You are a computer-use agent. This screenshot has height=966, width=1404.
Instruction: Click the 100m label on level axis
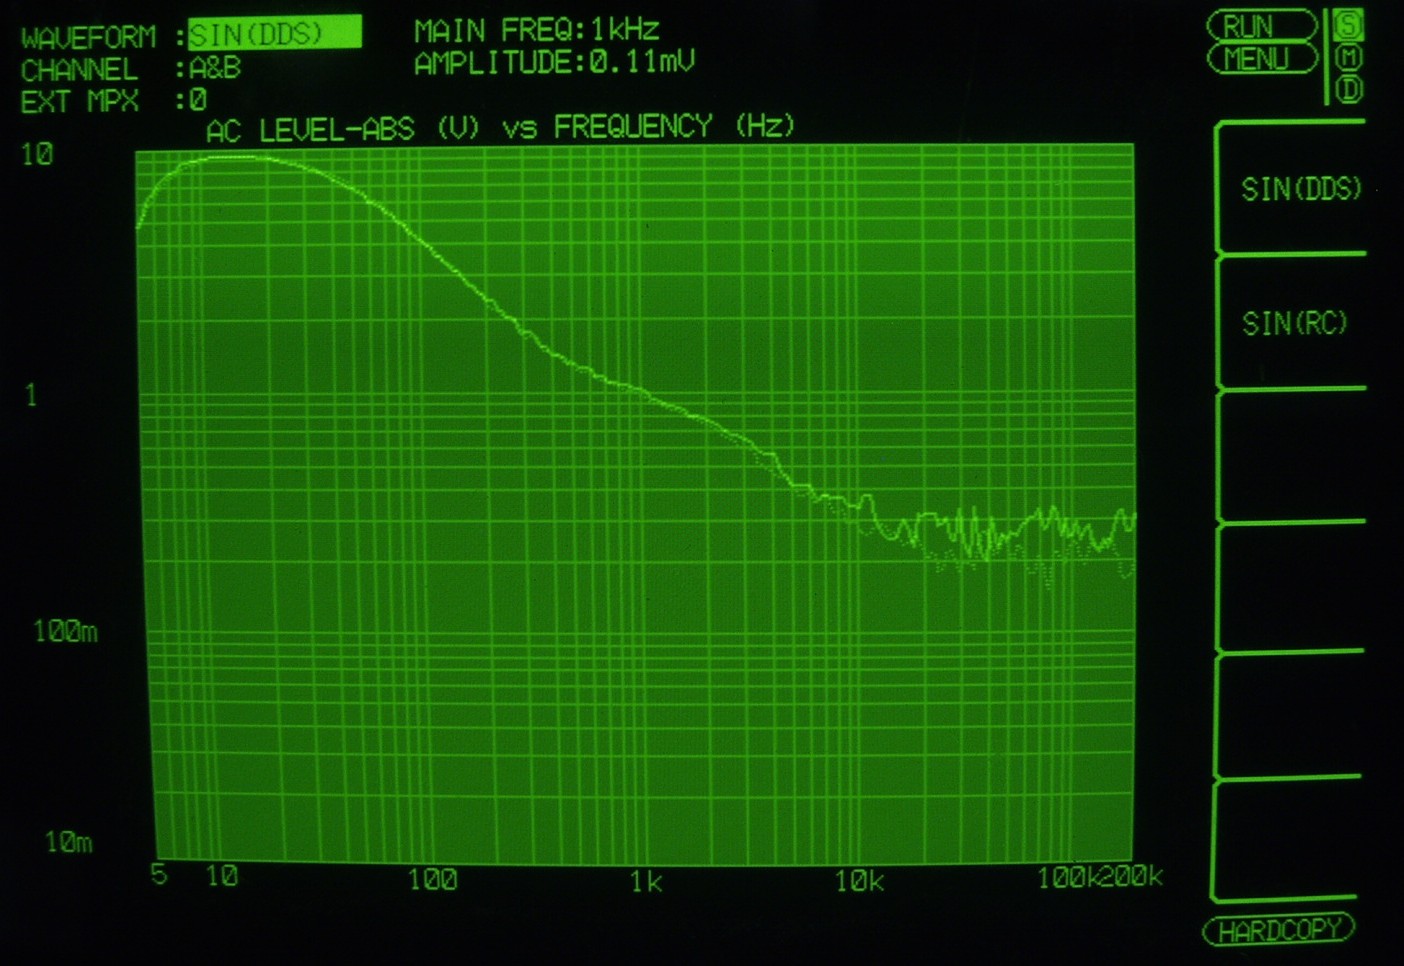point(65,631)
